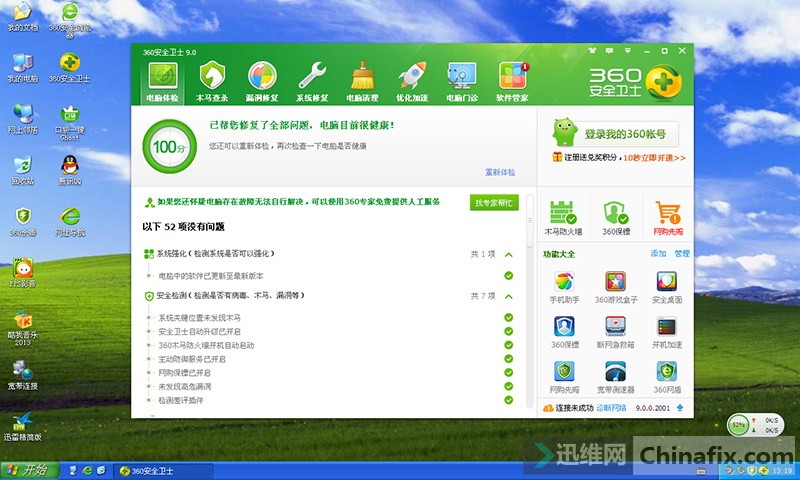This screenshot has width=800, height=480.
Task: Open 软件管家 icon
Action: pyautogui.click(x=513, y=82)
